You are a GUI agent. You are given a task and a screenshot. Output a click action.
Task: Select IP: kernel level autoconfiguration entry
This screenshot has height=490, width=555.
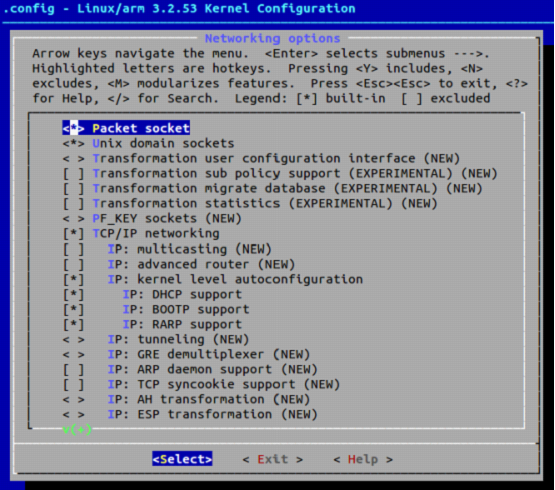235,279
